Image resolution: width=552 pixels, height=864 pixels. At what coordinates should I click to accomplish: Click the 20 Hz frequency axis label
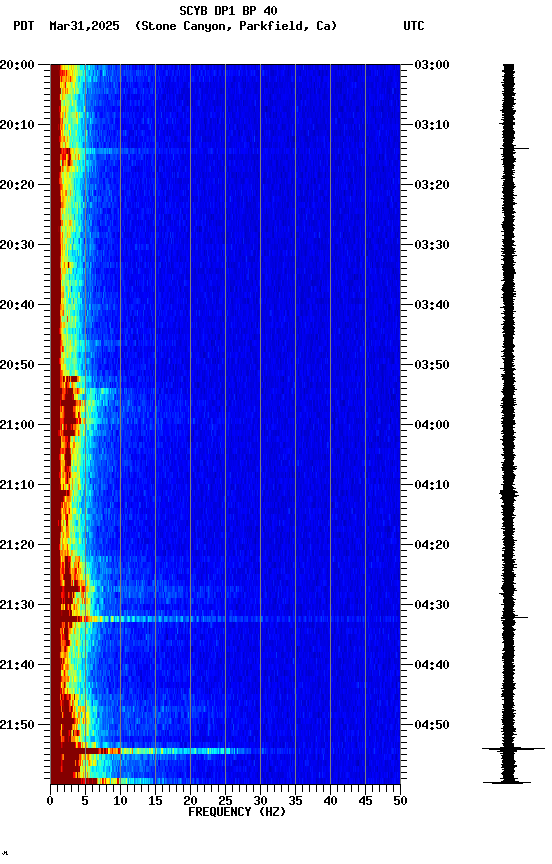click(190, 801)
